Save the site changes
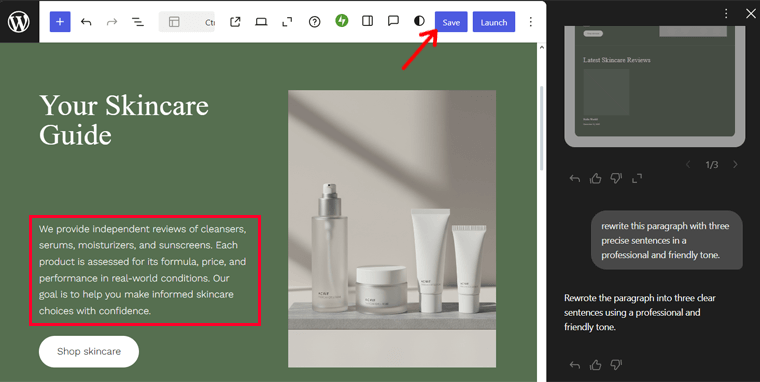This screenshot has height=382, width=760. (451, 22)
